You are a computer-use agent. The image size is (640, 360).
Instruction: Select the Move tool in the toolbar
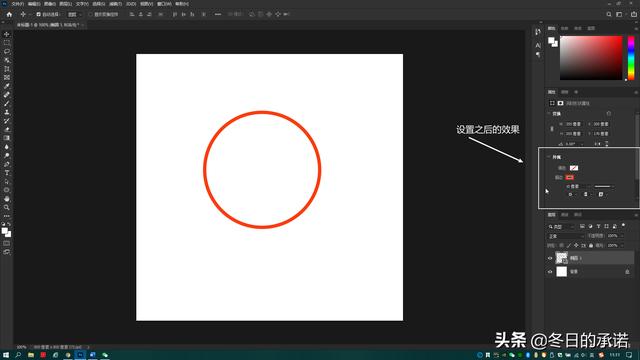pos(7,34)
